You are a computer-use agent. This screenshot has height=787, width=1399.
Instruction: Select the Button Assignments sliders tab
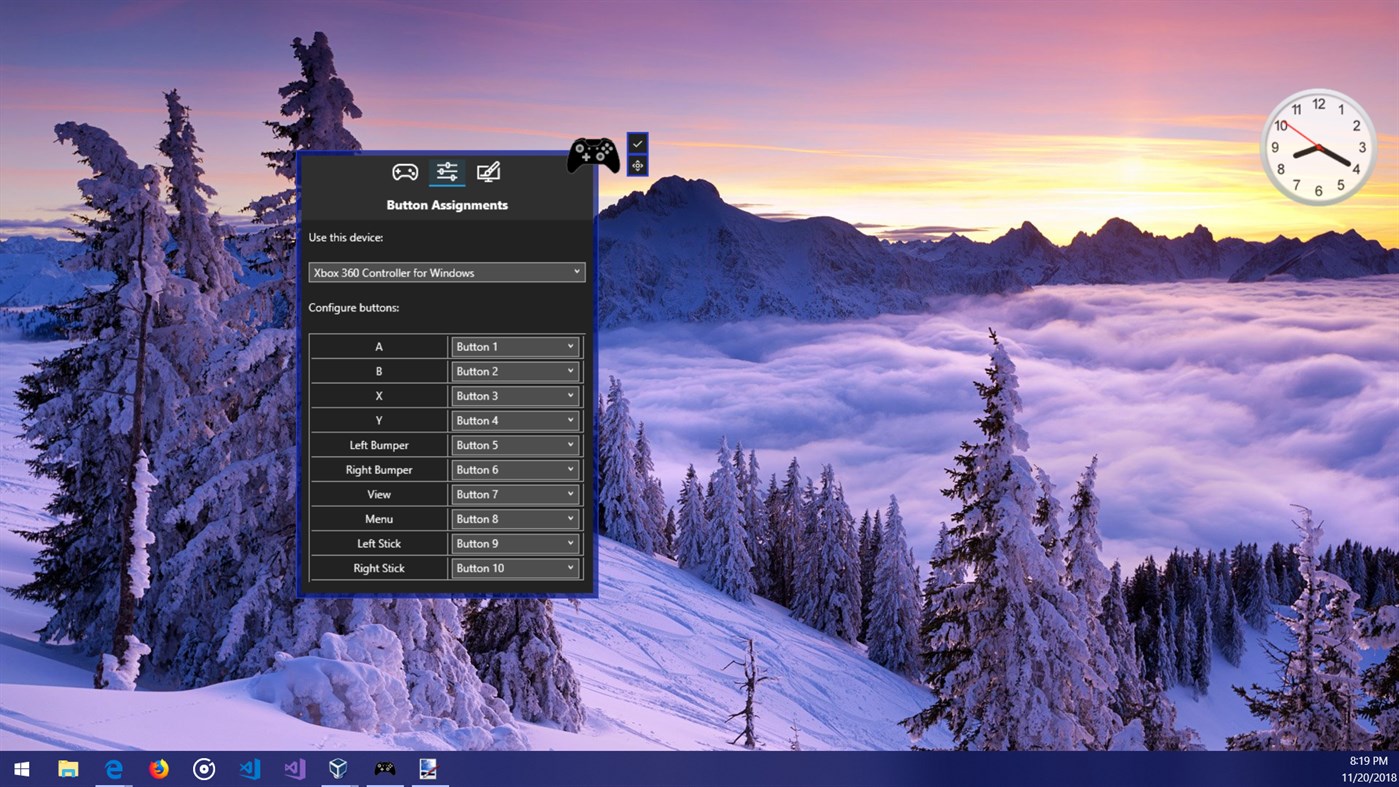pyautogui.click(x=447, y=172)
